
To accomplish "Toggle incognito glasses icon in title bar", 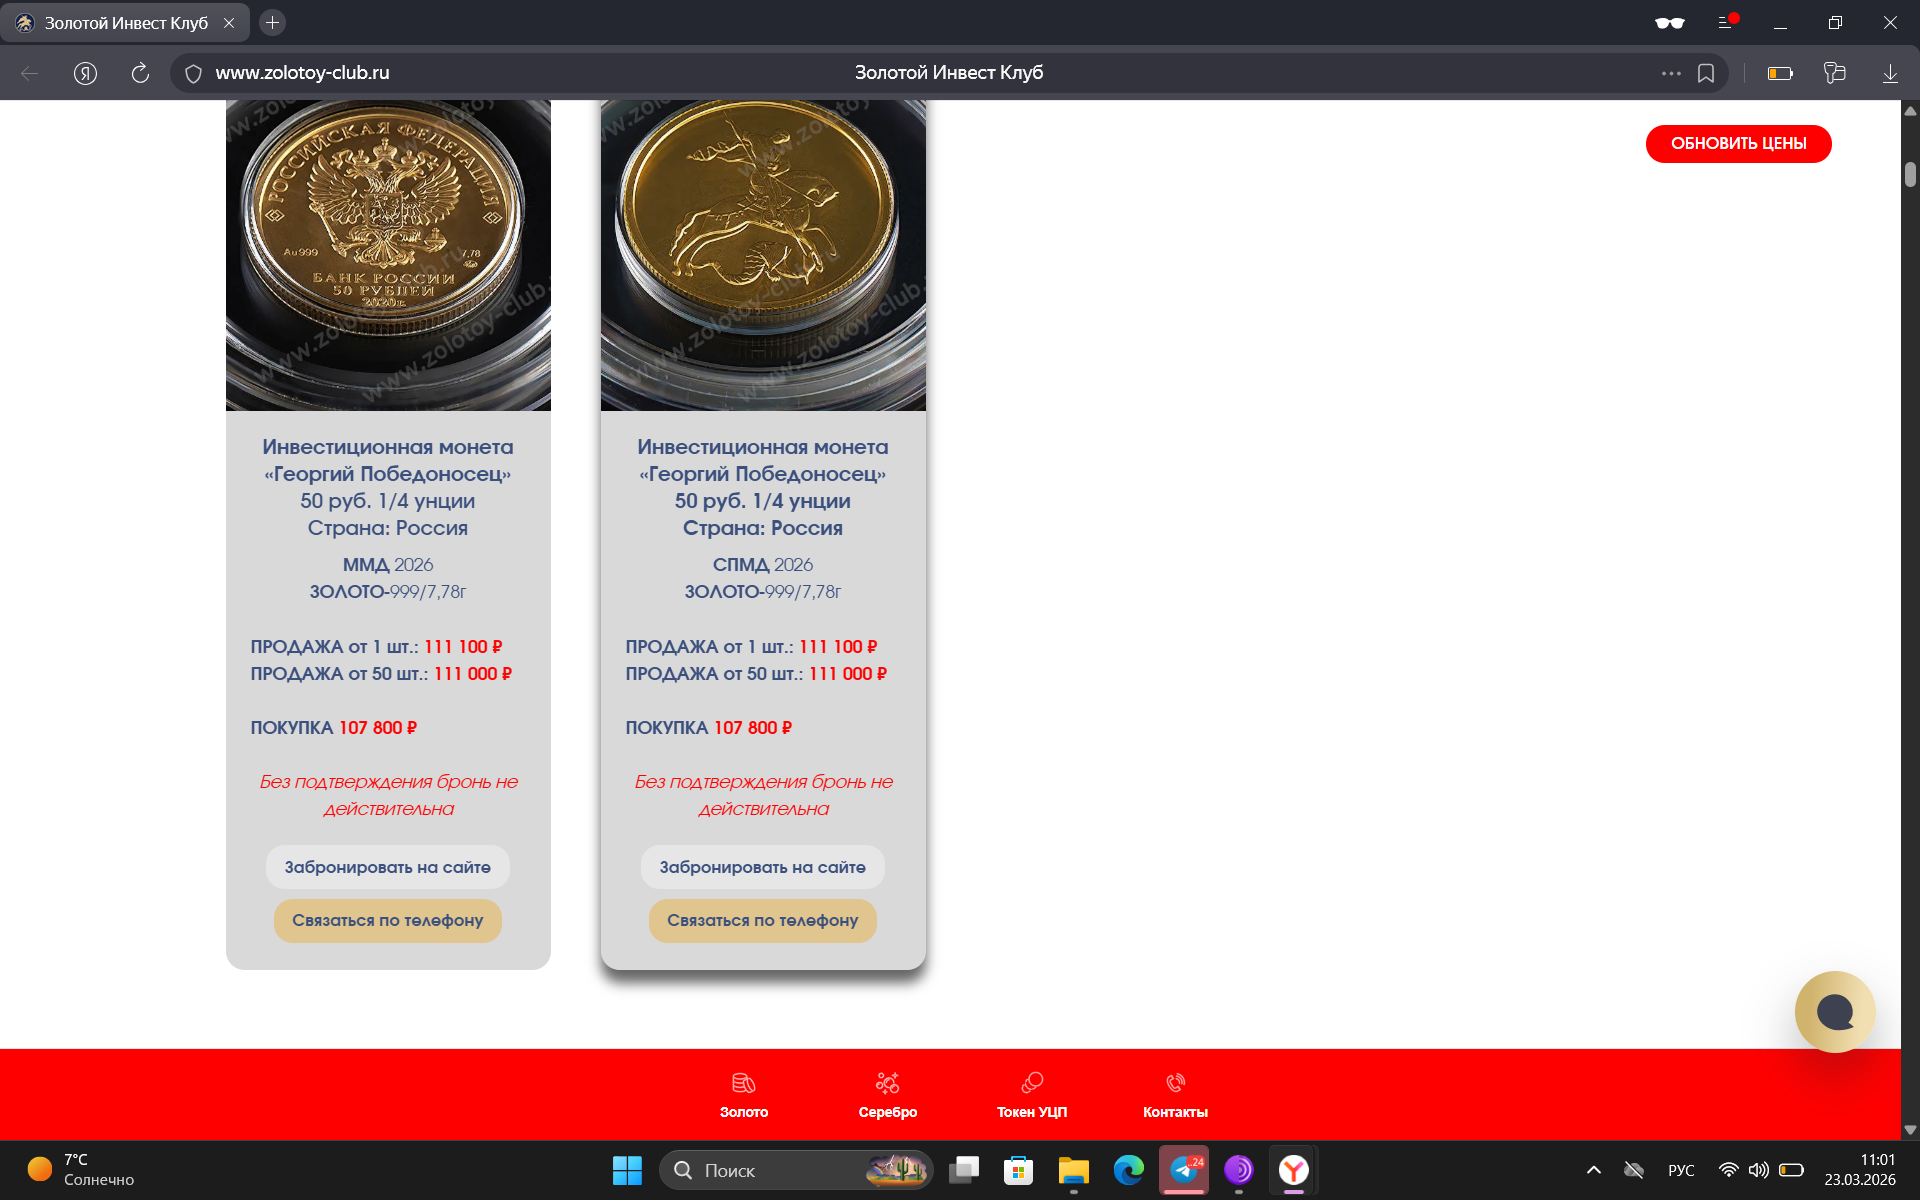I will 1669,22.
